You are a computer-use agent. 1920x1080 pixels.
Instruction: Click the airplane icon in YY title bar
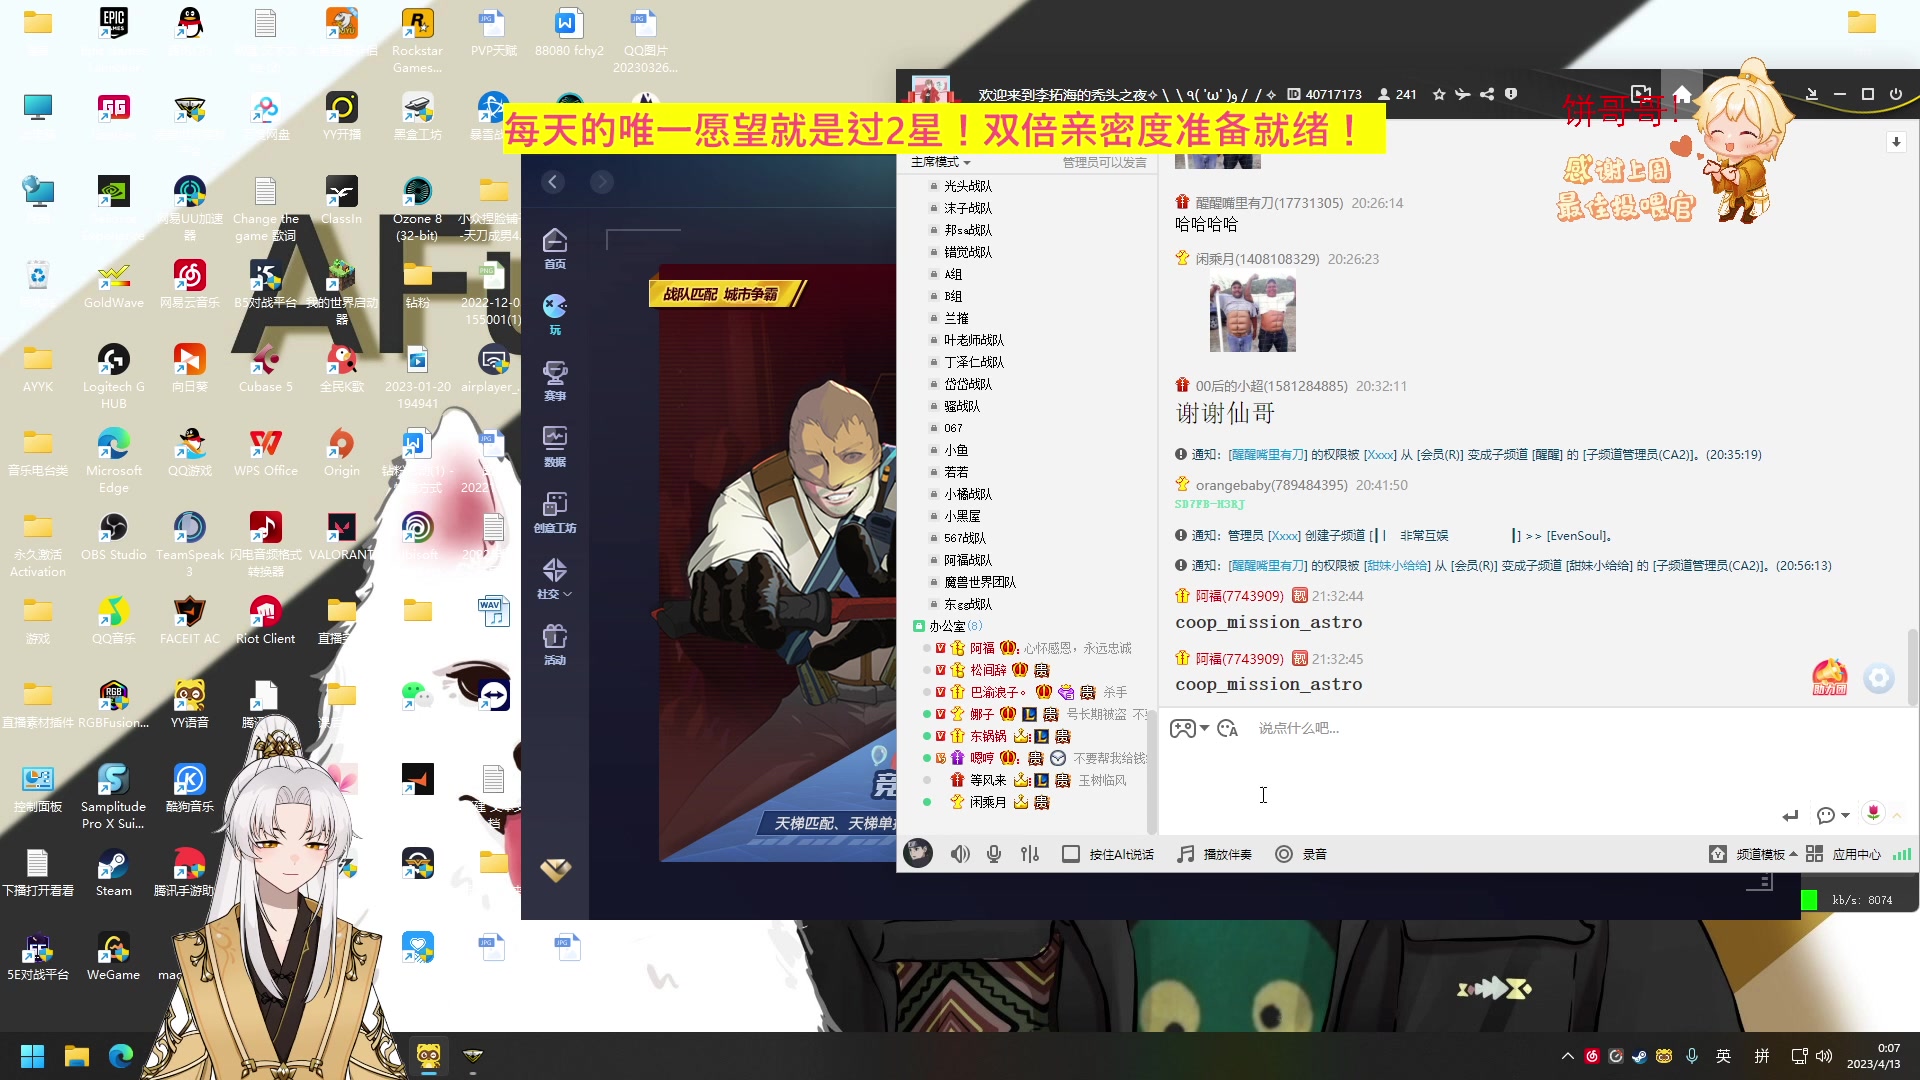pyautogui.click(x=1463, y=94)
